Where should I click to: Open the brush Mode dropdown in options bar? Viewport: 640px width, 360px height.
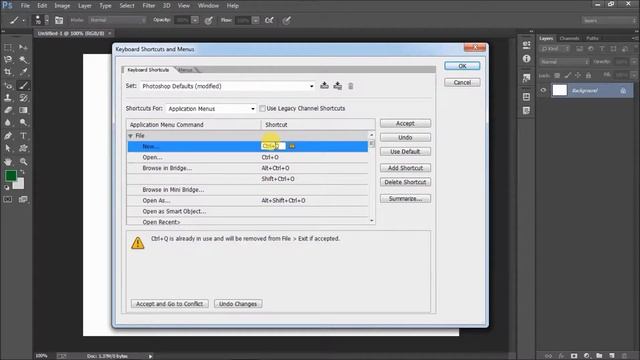pos(118,20)
